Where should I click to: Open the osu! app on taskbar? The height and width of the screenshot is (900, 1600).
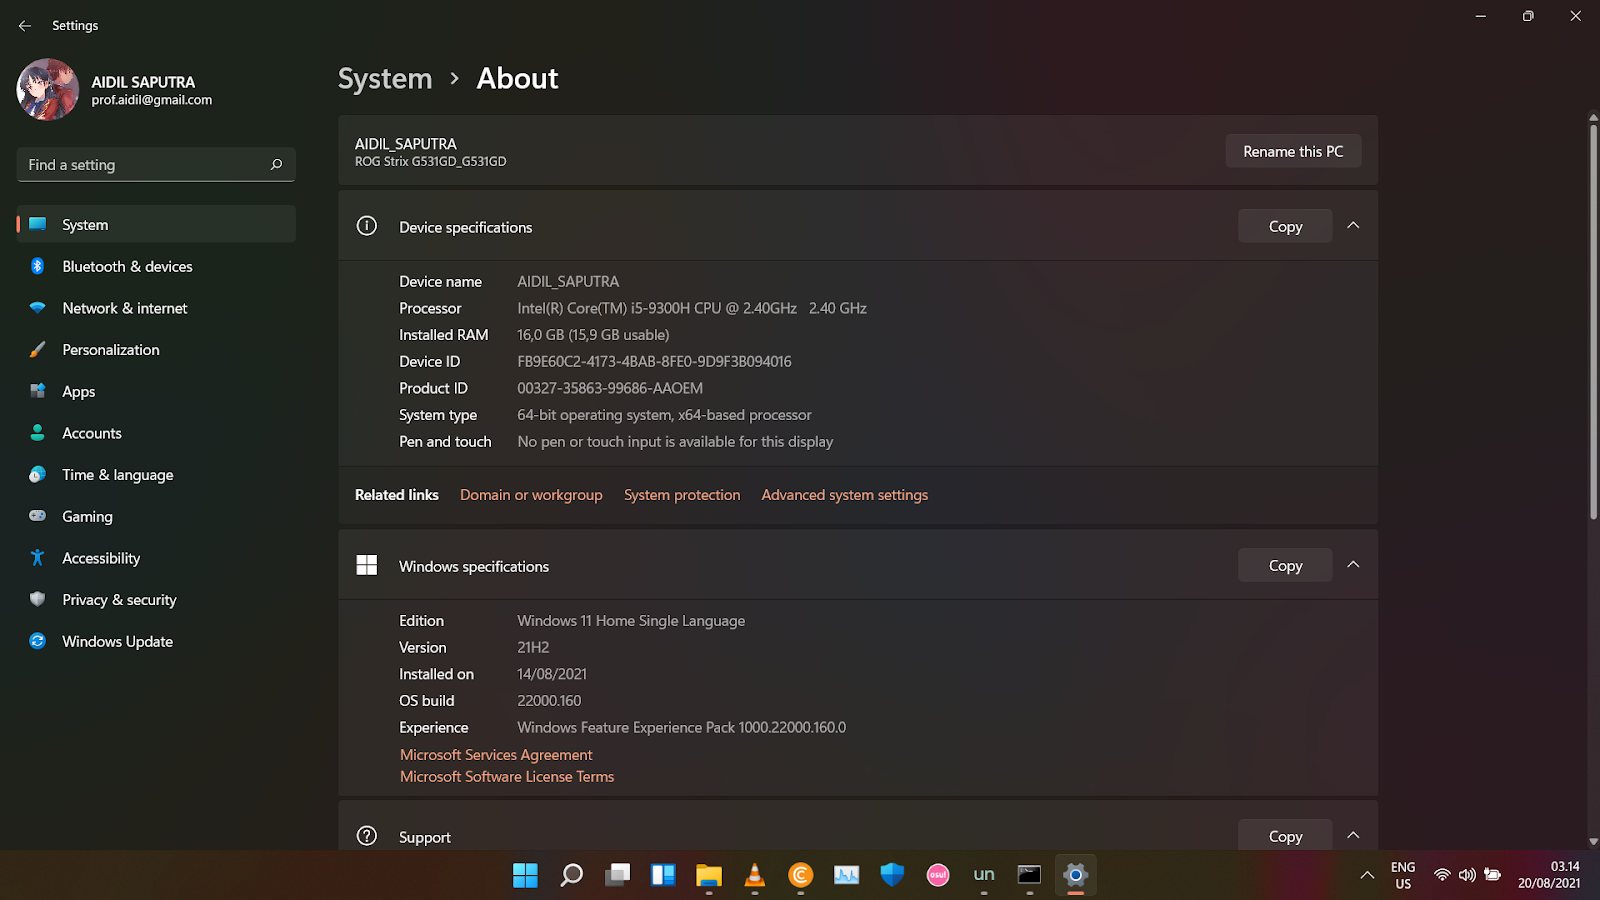tap(938, 875)
